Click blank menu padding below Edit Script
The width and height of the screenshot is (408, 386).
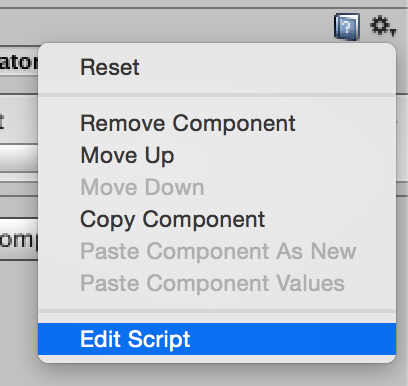coord(217,359)
